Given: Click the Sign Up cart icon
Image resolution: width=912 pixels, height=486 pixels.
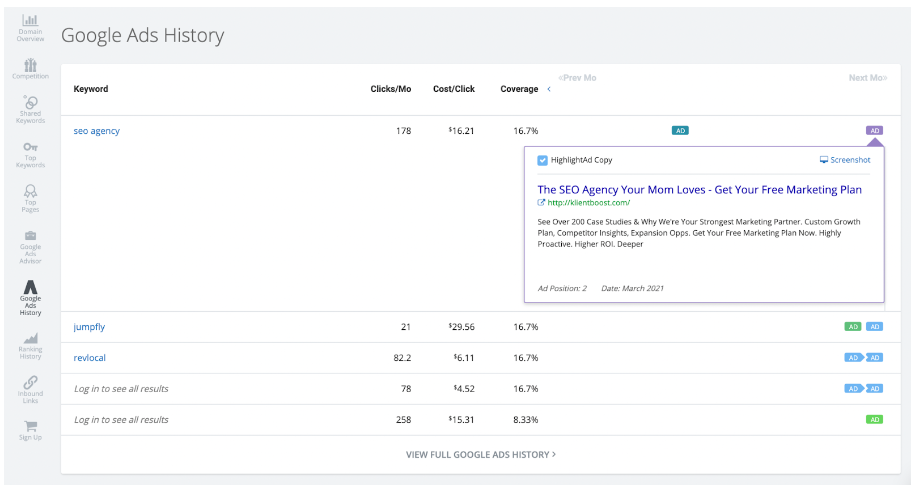Looking at the screenshot, I should coord(30,426).
